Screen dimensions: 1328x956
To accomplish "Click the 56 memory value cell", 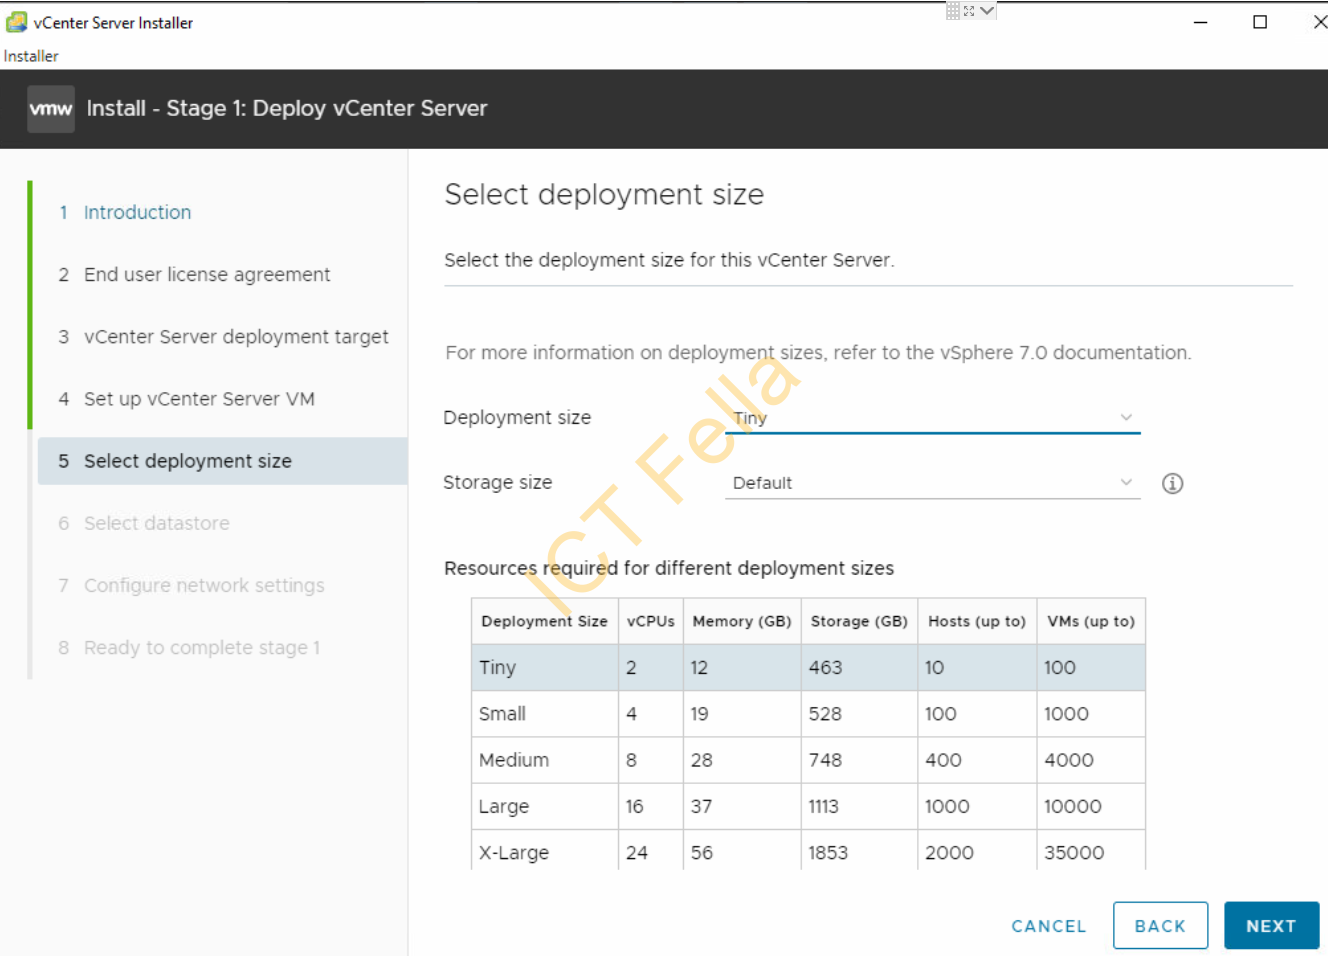I will pos(742,852).
